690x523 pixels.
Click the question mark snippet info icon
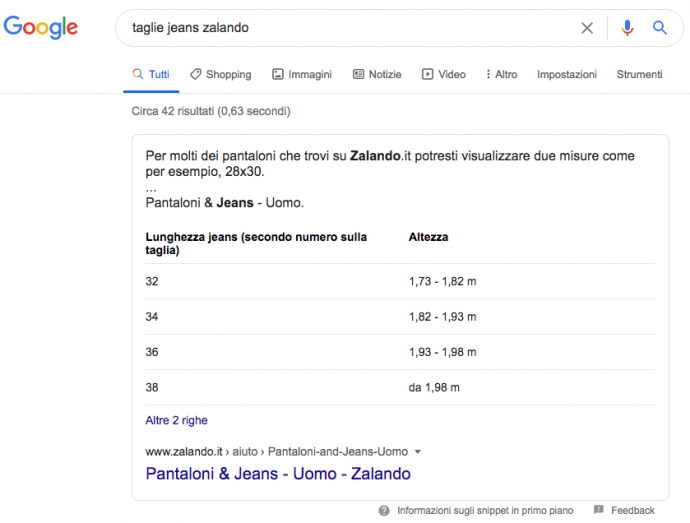[384, 510]
